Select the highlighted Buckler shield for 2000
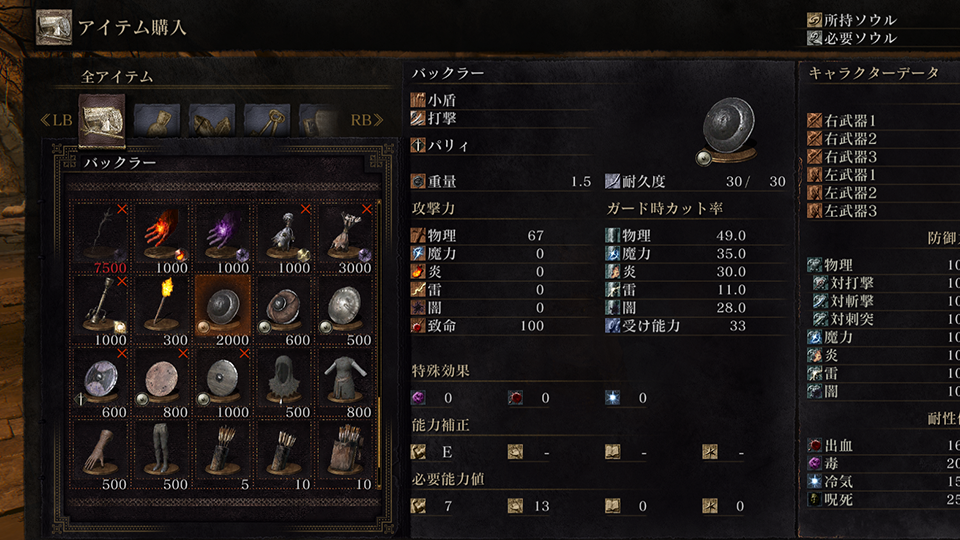The image size is (960, 540). pos(223,311)
